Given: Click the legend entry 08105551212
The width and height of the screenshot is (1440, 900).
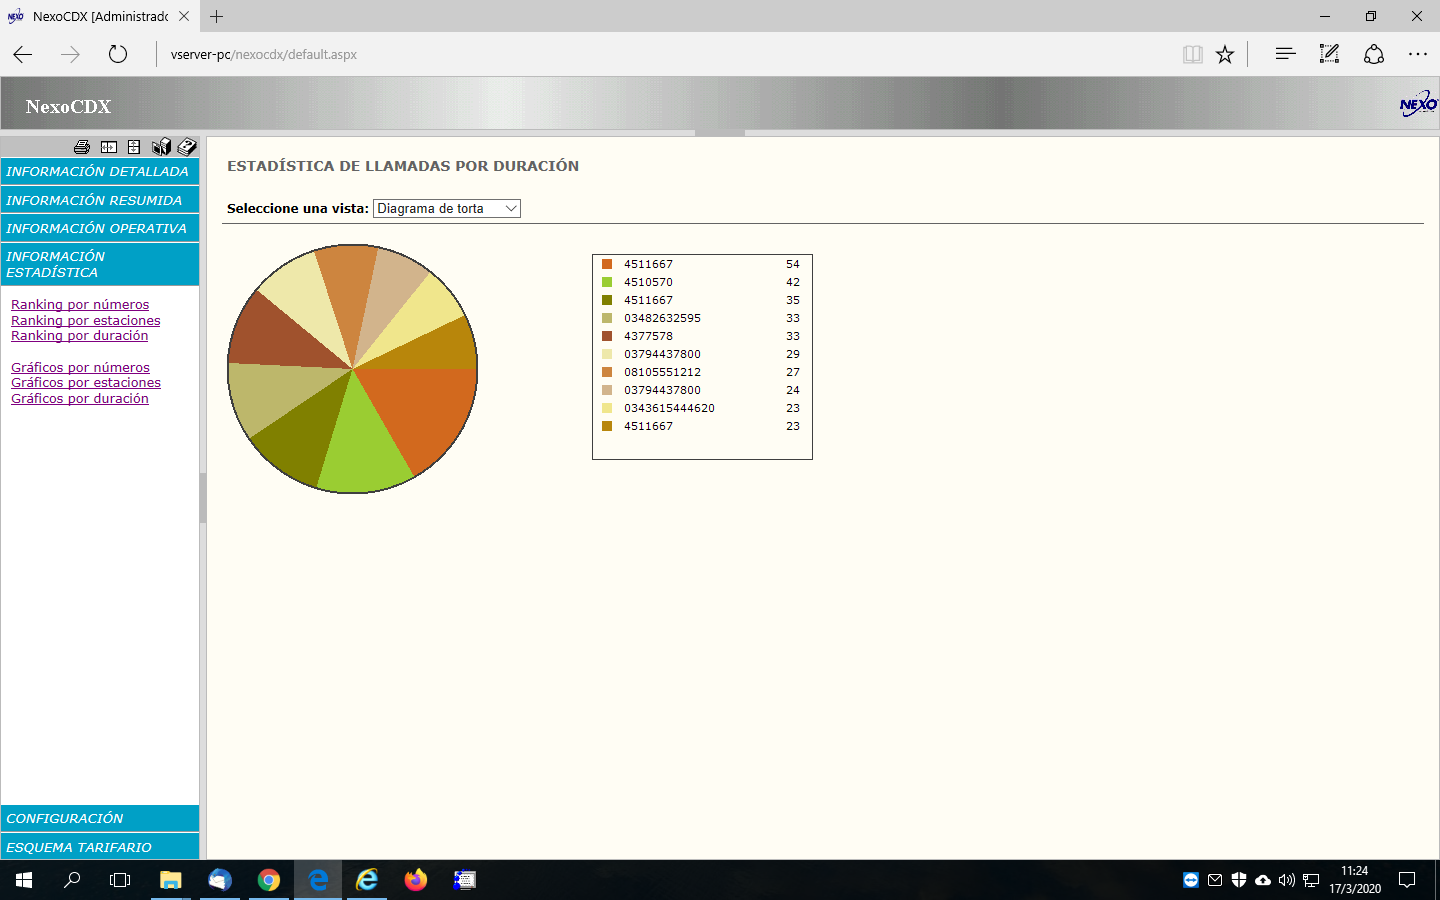Looking at the screenshot, I should point(662,372).
